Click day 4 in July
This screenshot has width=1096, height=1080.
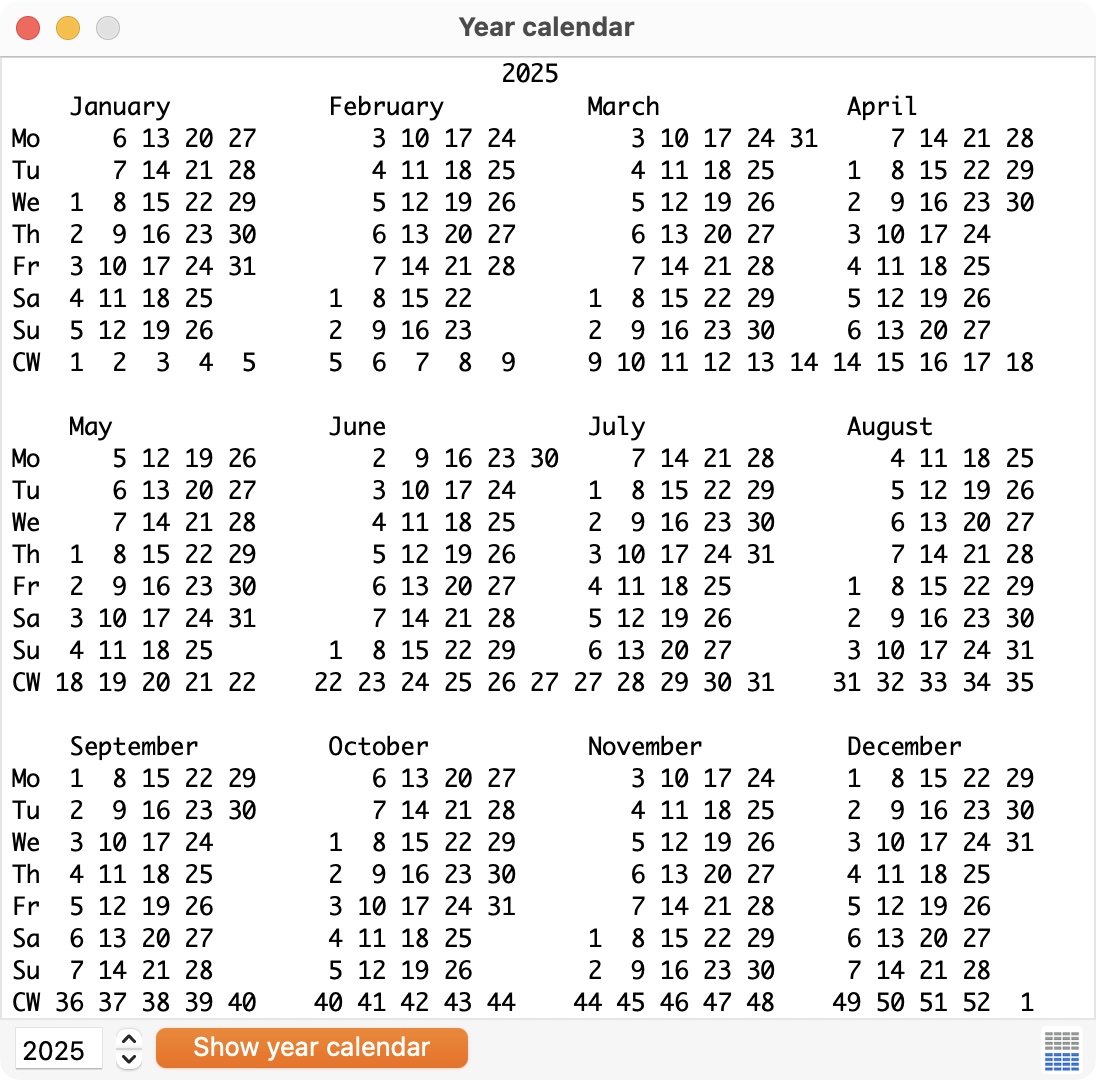point(594,586)
